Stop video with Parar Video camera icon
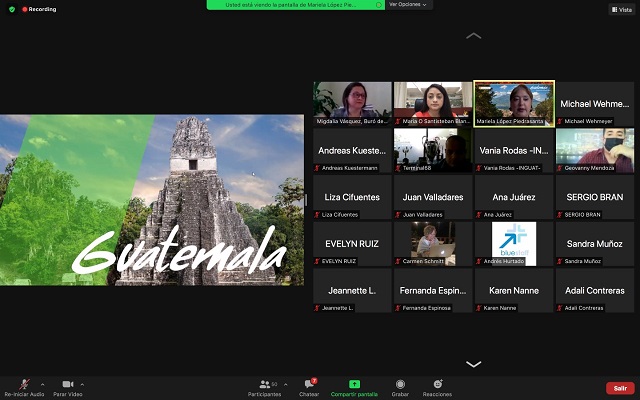 67,385
